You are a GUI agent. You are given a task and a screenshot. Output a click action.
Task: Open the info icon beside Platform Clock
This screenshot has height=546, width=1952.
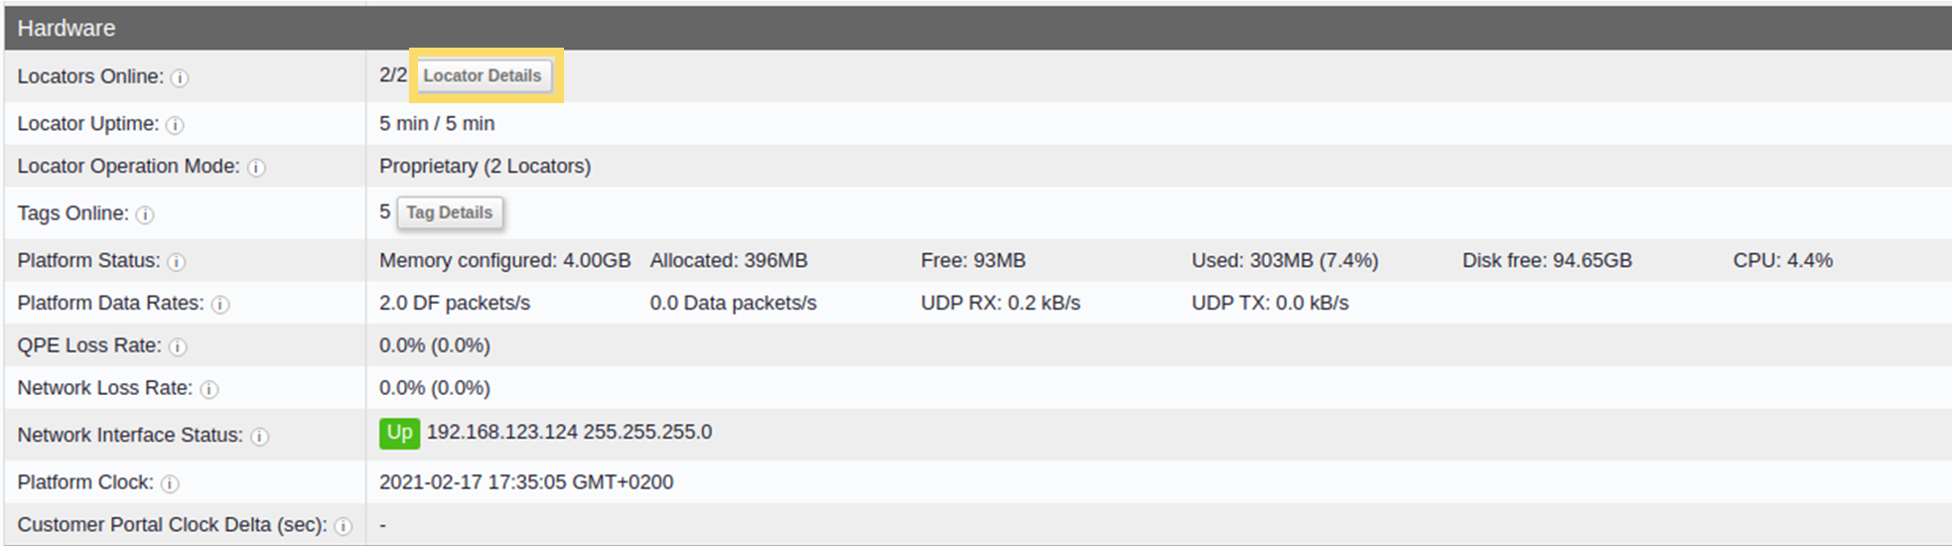click(170, 484)
